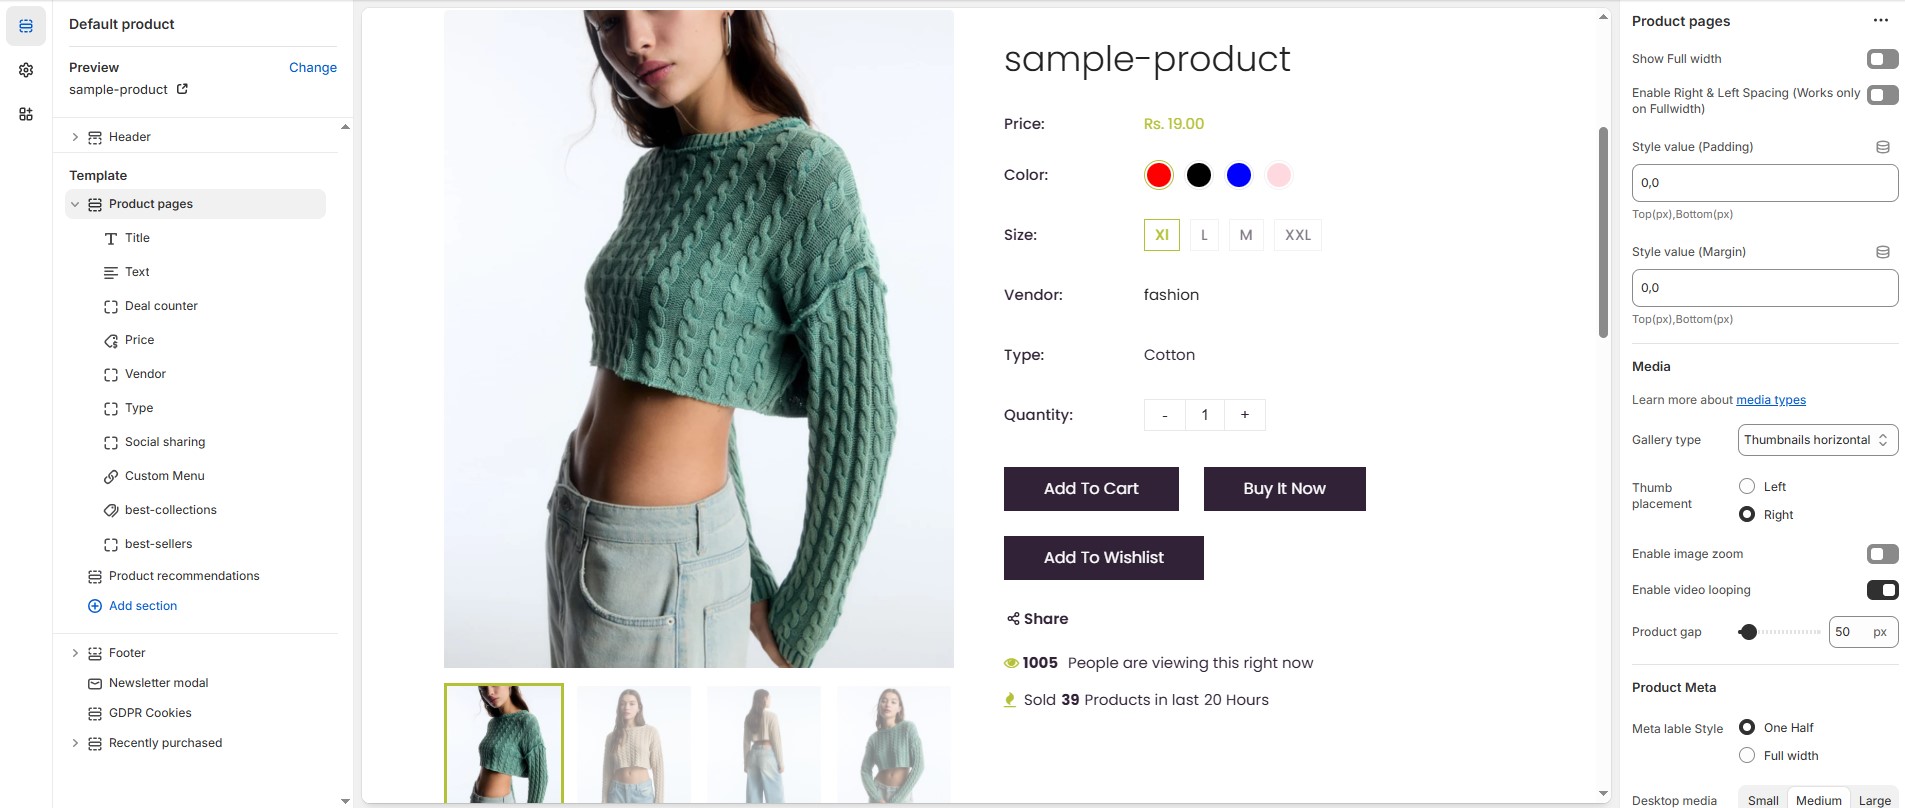This screenshot has width=1905, height=808.
Task: Select the Deal counter block
Action: [x=161, y=306]
